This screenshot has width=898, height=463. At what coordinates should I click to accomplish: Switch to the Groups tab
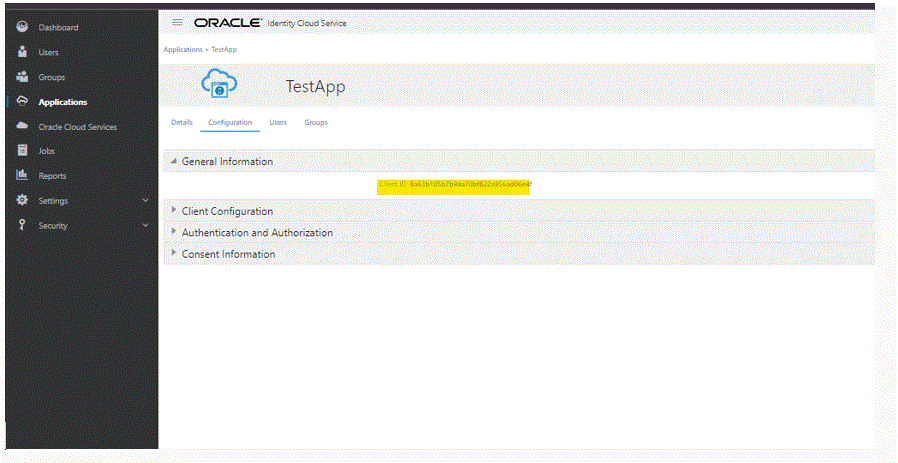coord(316,123)
